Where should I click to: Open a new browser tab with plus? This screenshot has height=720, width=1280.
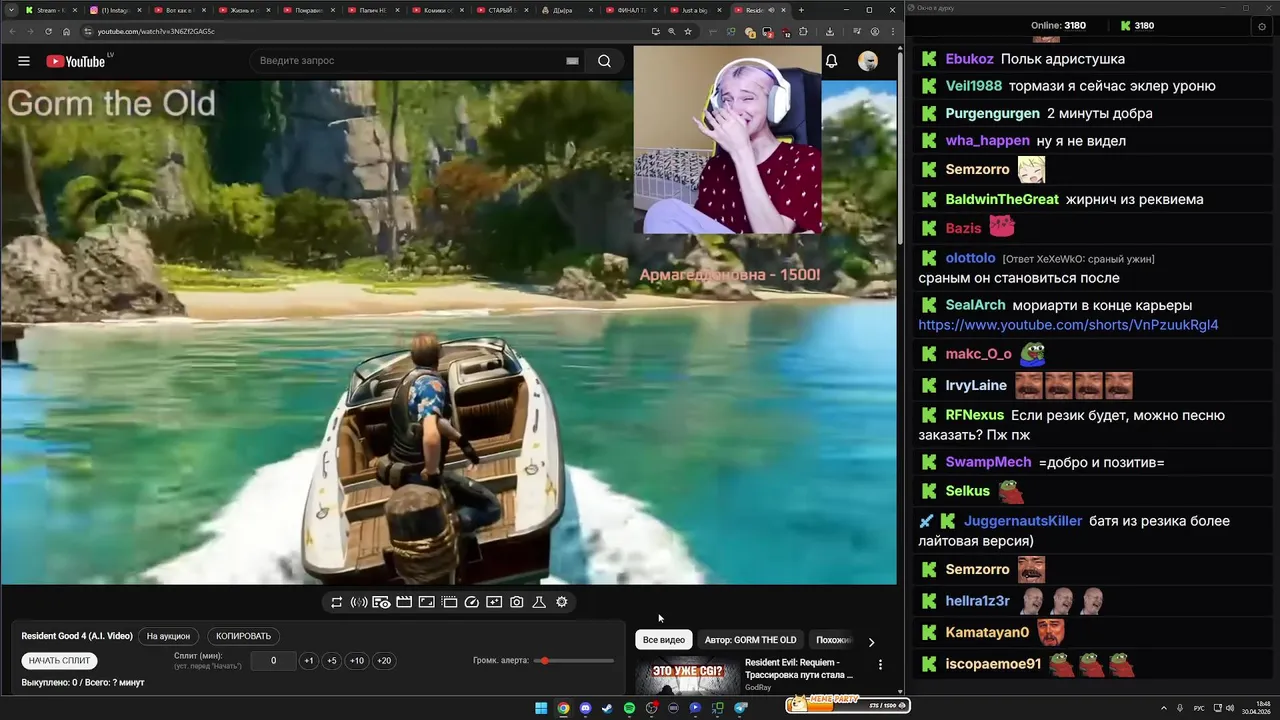pos(801,10)
